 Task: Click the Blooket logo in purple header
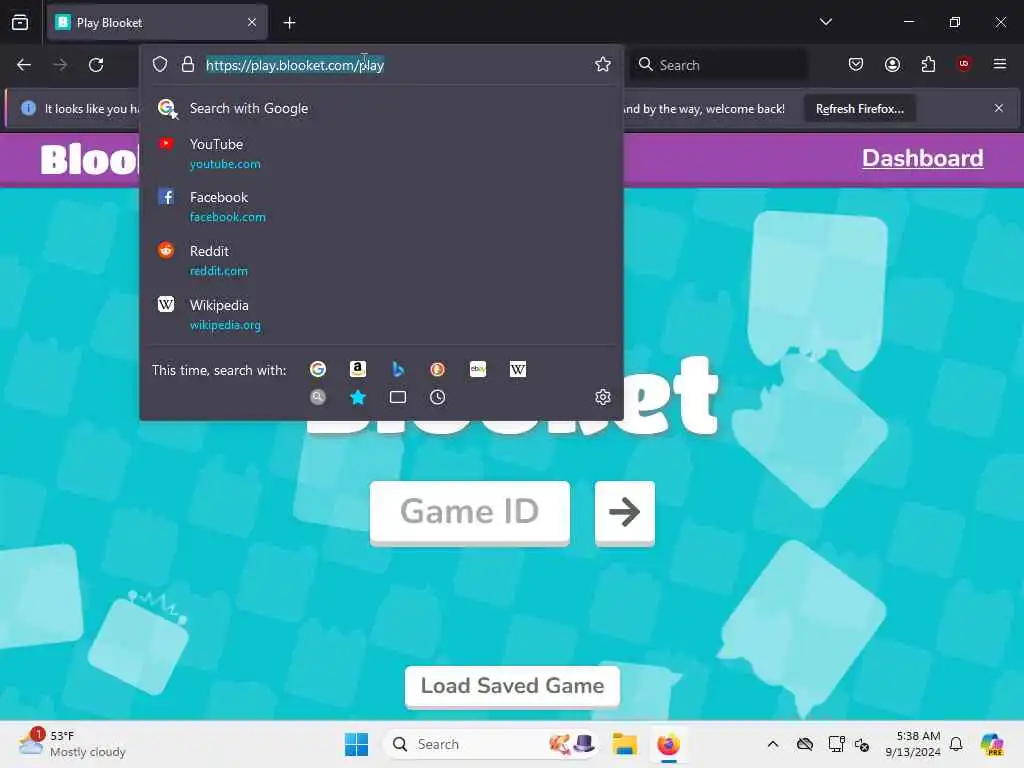[89, 159]
